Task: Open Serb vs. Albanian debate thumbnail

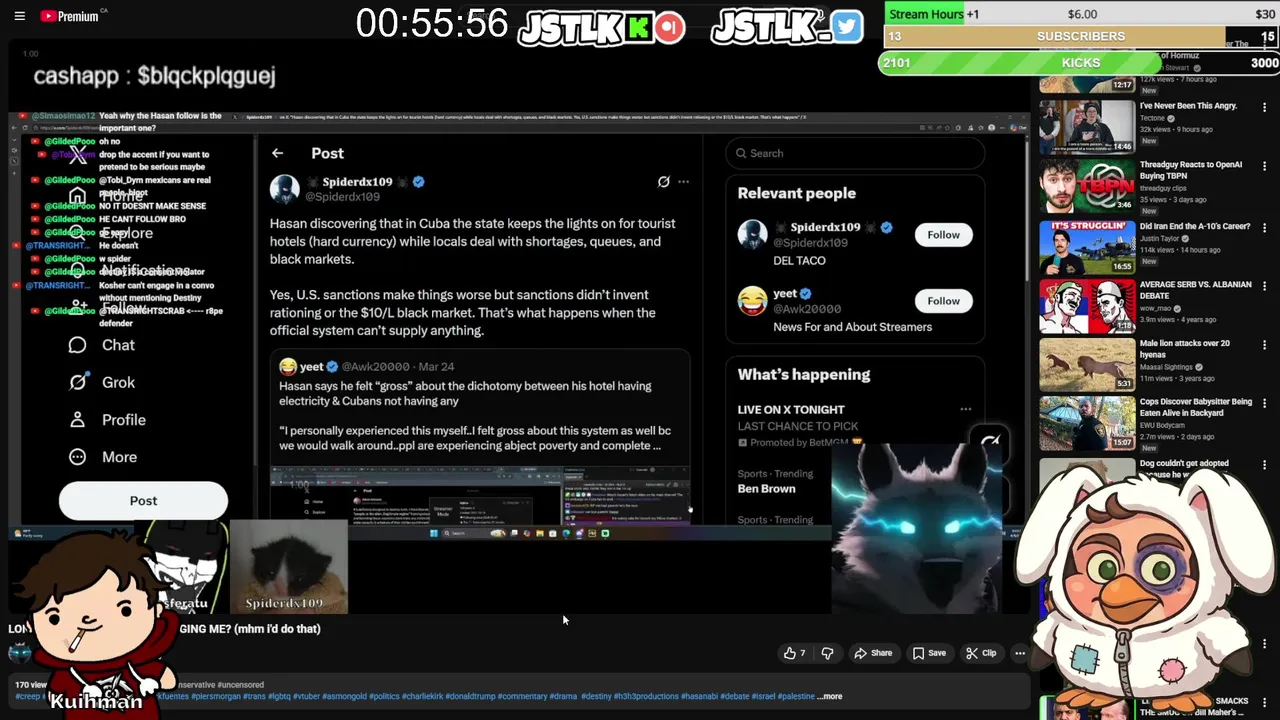Action: (x=1086, y=305)
